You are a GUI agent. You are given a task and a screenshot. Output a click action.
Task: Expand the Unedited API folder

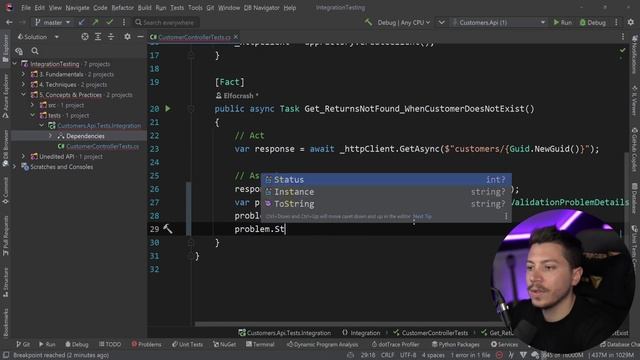[23, 156]
